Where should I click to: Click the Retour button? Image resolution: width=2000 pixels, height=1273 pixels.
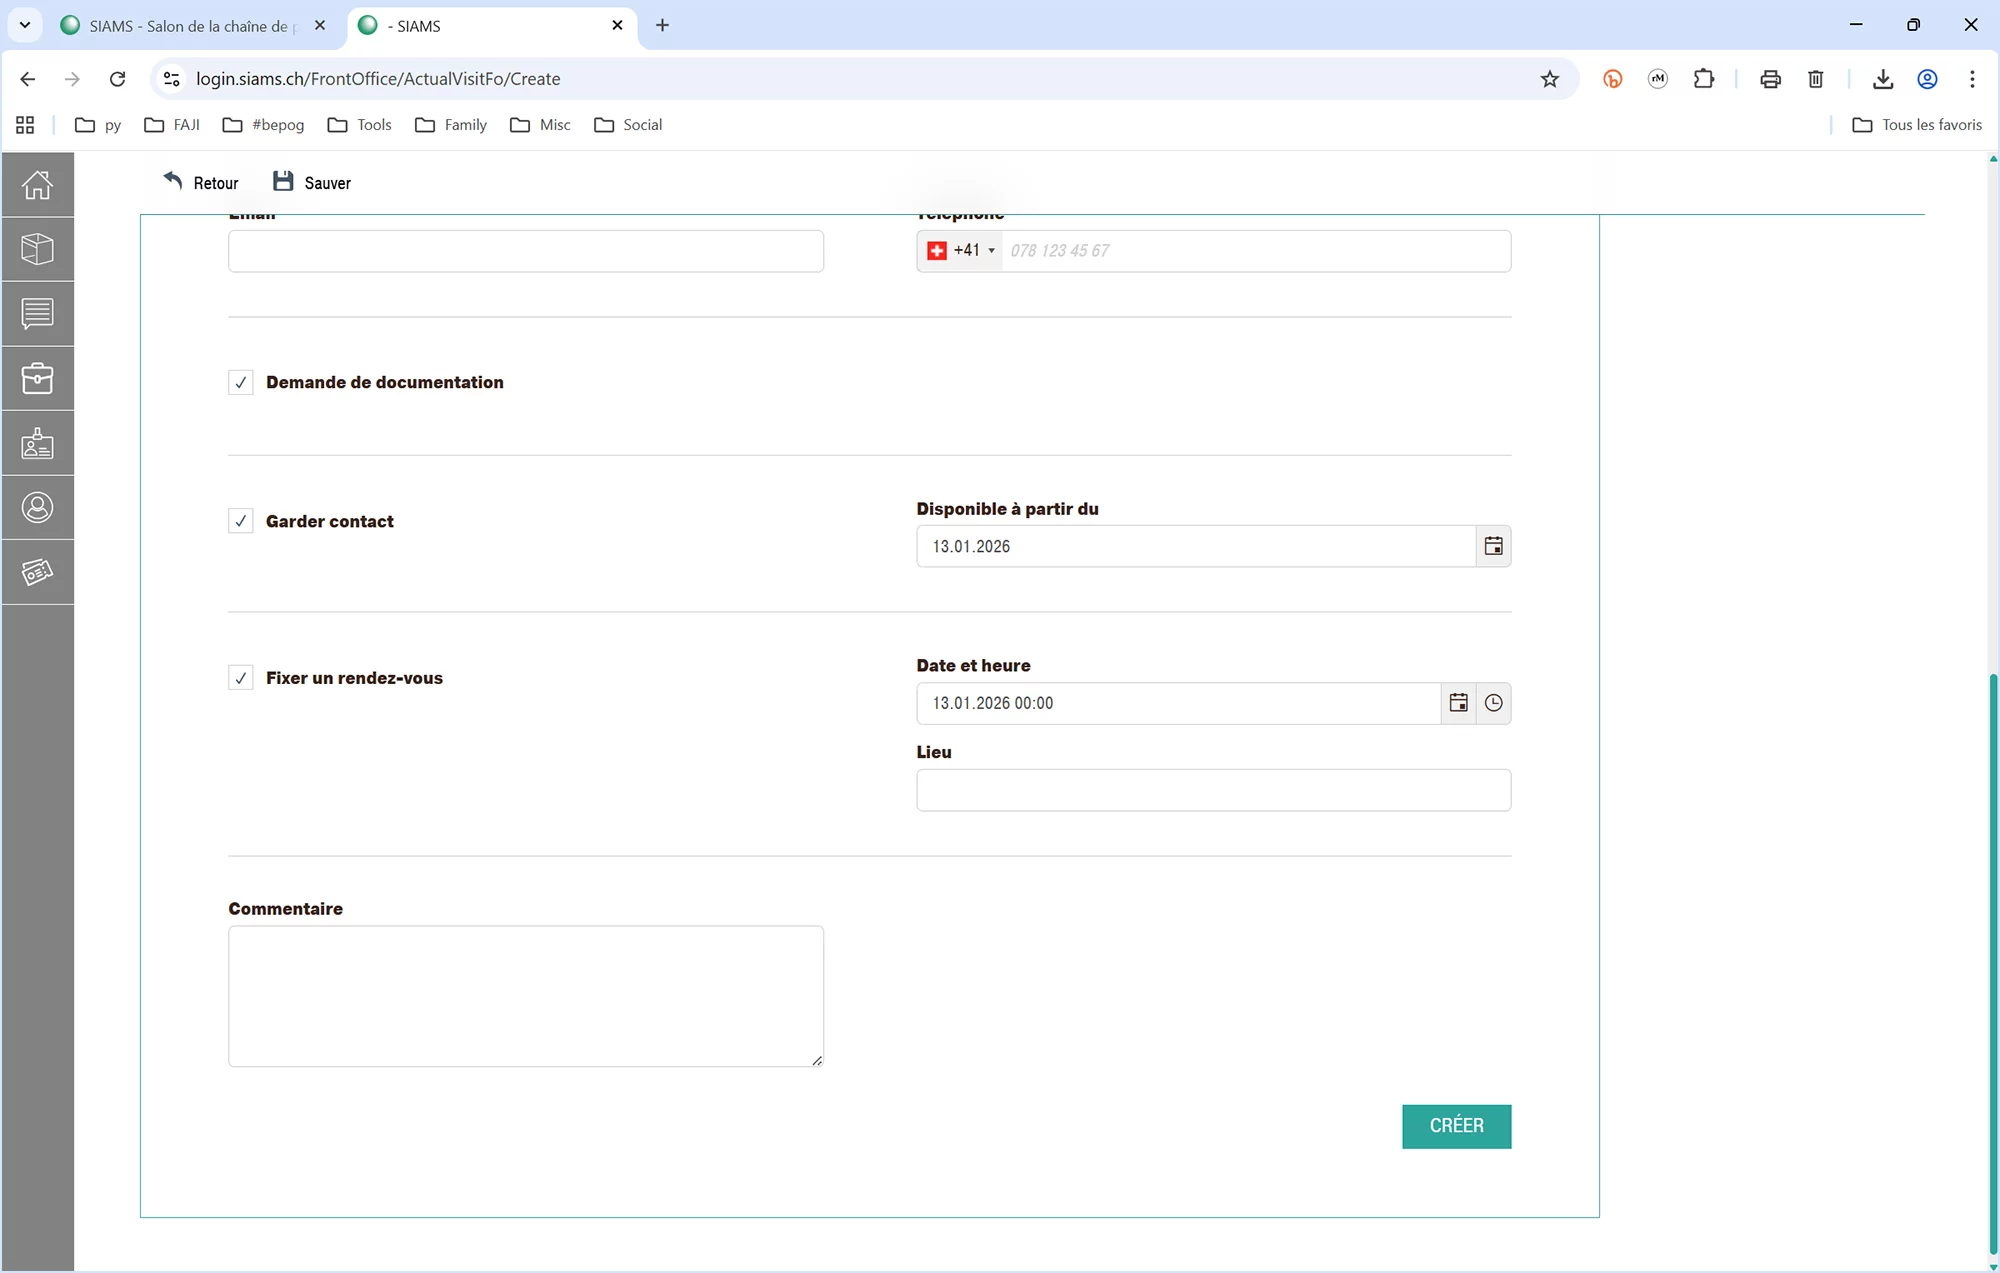[201, 182]
